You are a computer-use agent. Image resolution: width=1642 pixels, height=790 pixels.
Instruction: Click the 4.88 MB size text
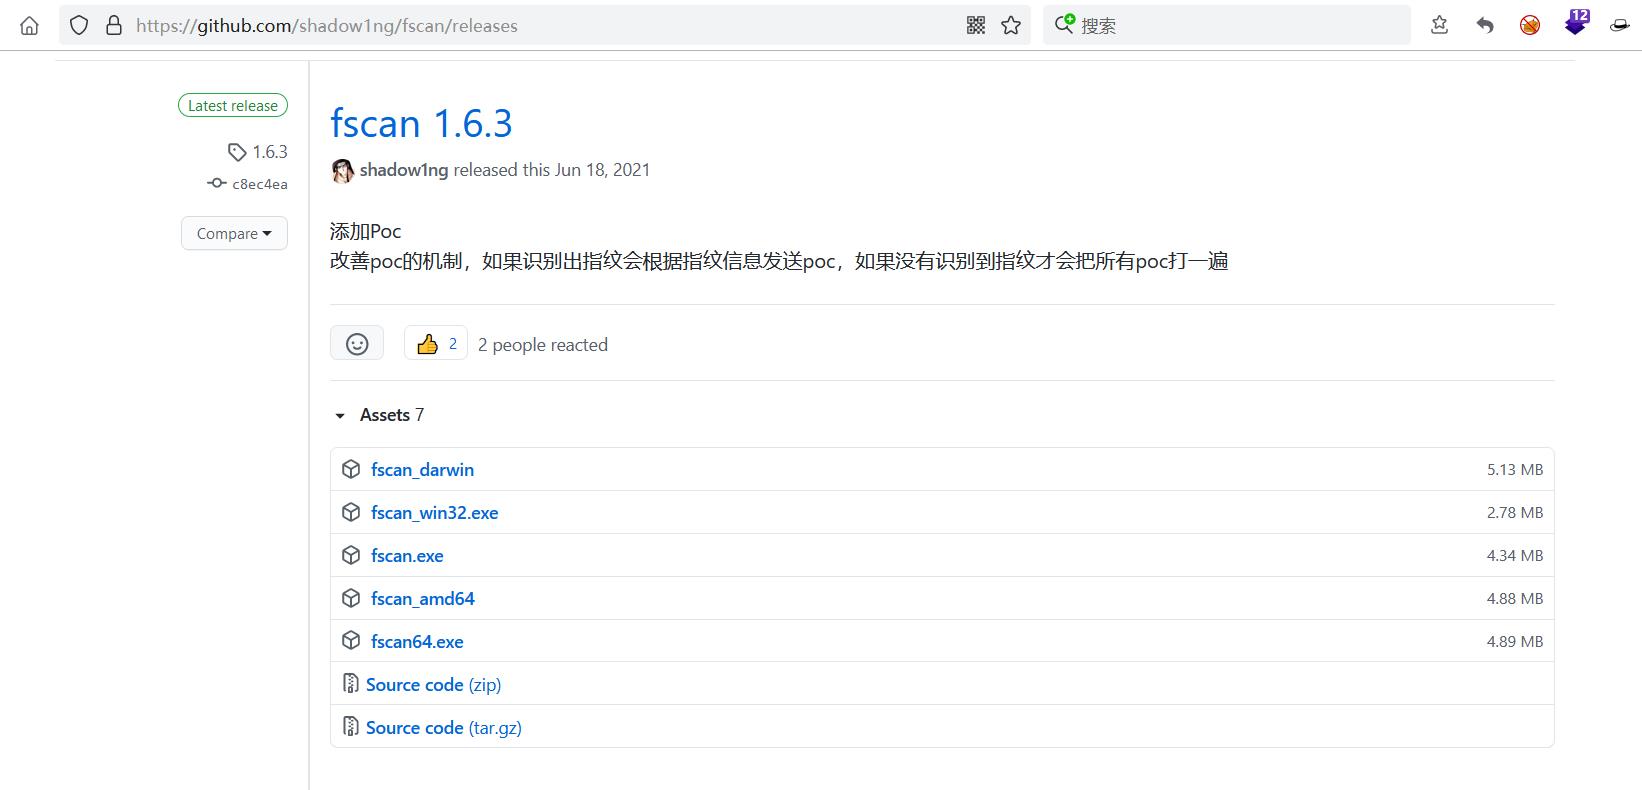tap(1515, 598)
